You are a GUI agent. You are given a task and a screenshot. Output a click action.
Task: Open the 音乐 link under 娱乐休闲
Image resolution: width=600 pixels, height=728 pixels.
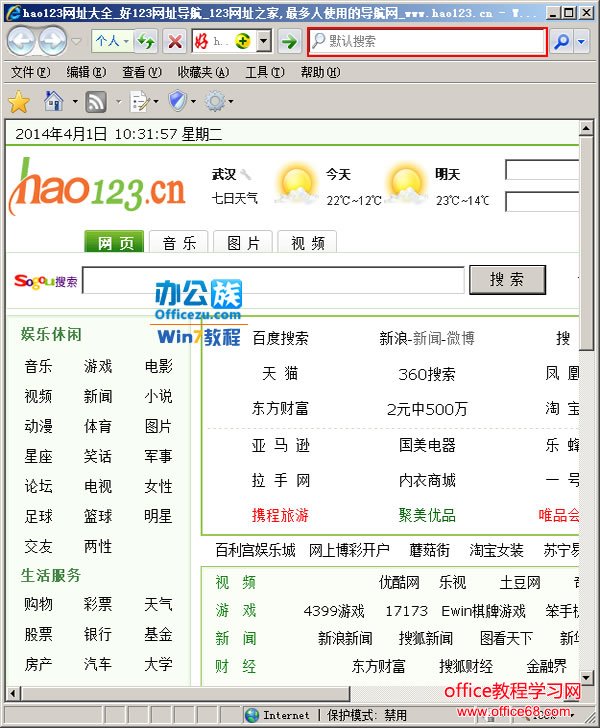coord(38,366)
